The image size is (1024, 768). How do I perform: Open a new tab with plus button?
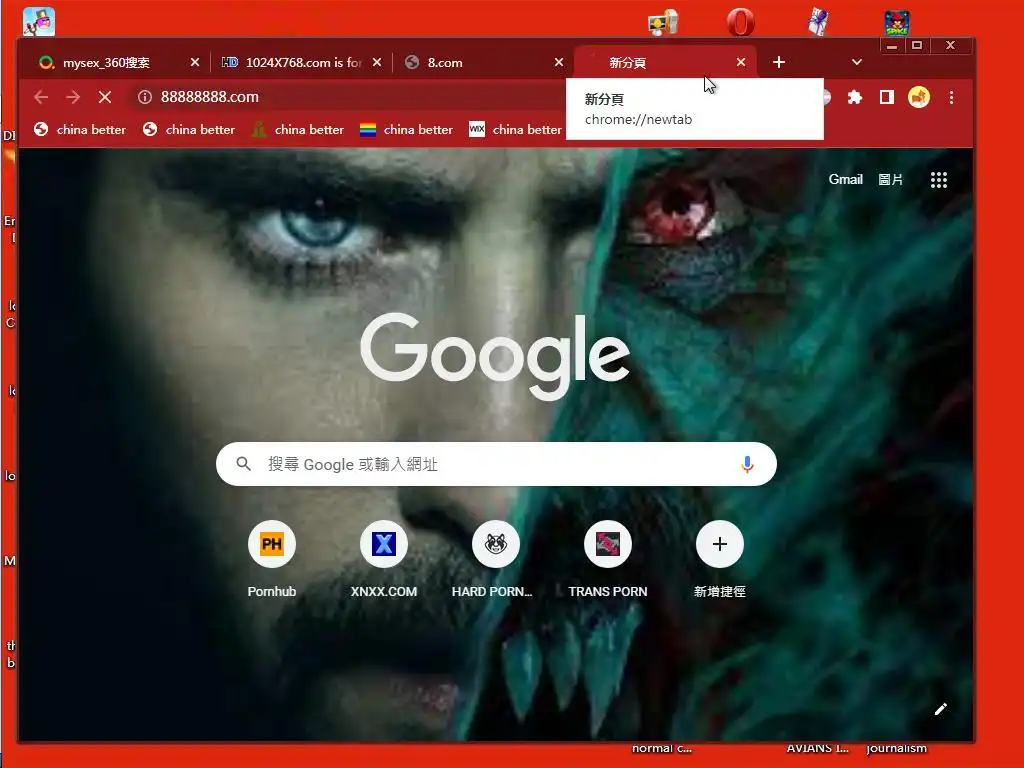(x=778, y=63)
